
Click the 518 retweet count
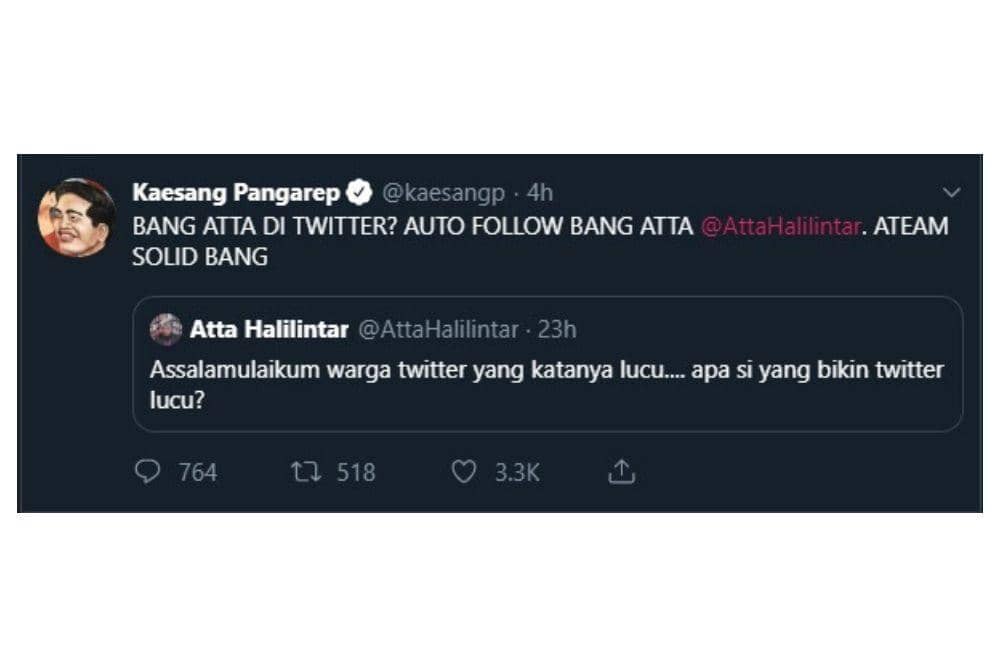354,471
